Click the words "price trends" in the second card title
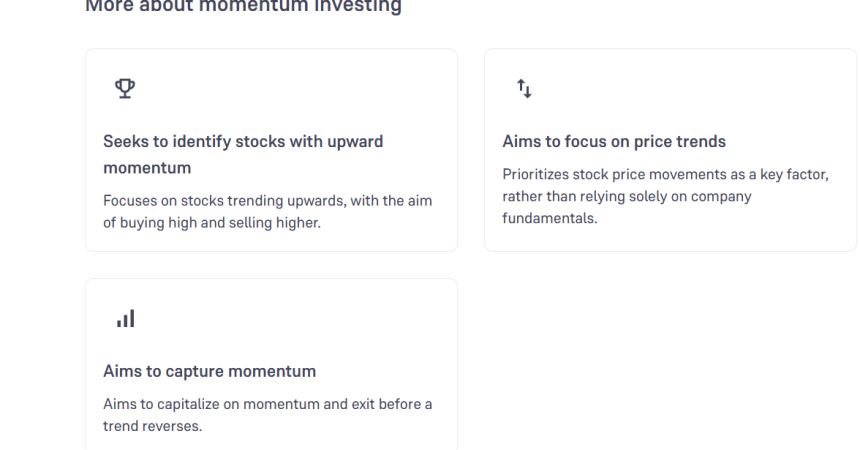Image resolution: width=860 pixels, height=450 pixels. tap(683, 142)
